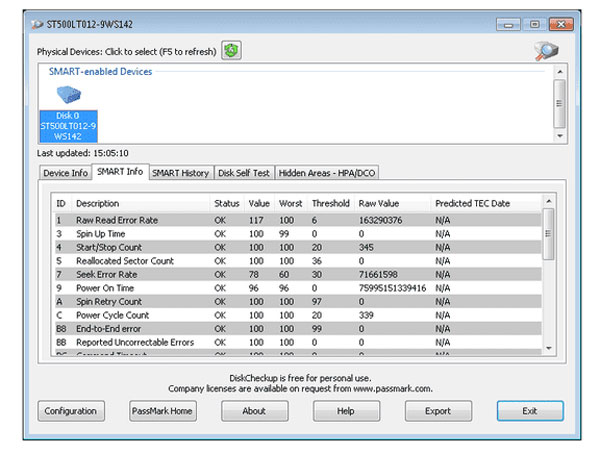Select the Power On Time row

(298, 288)
